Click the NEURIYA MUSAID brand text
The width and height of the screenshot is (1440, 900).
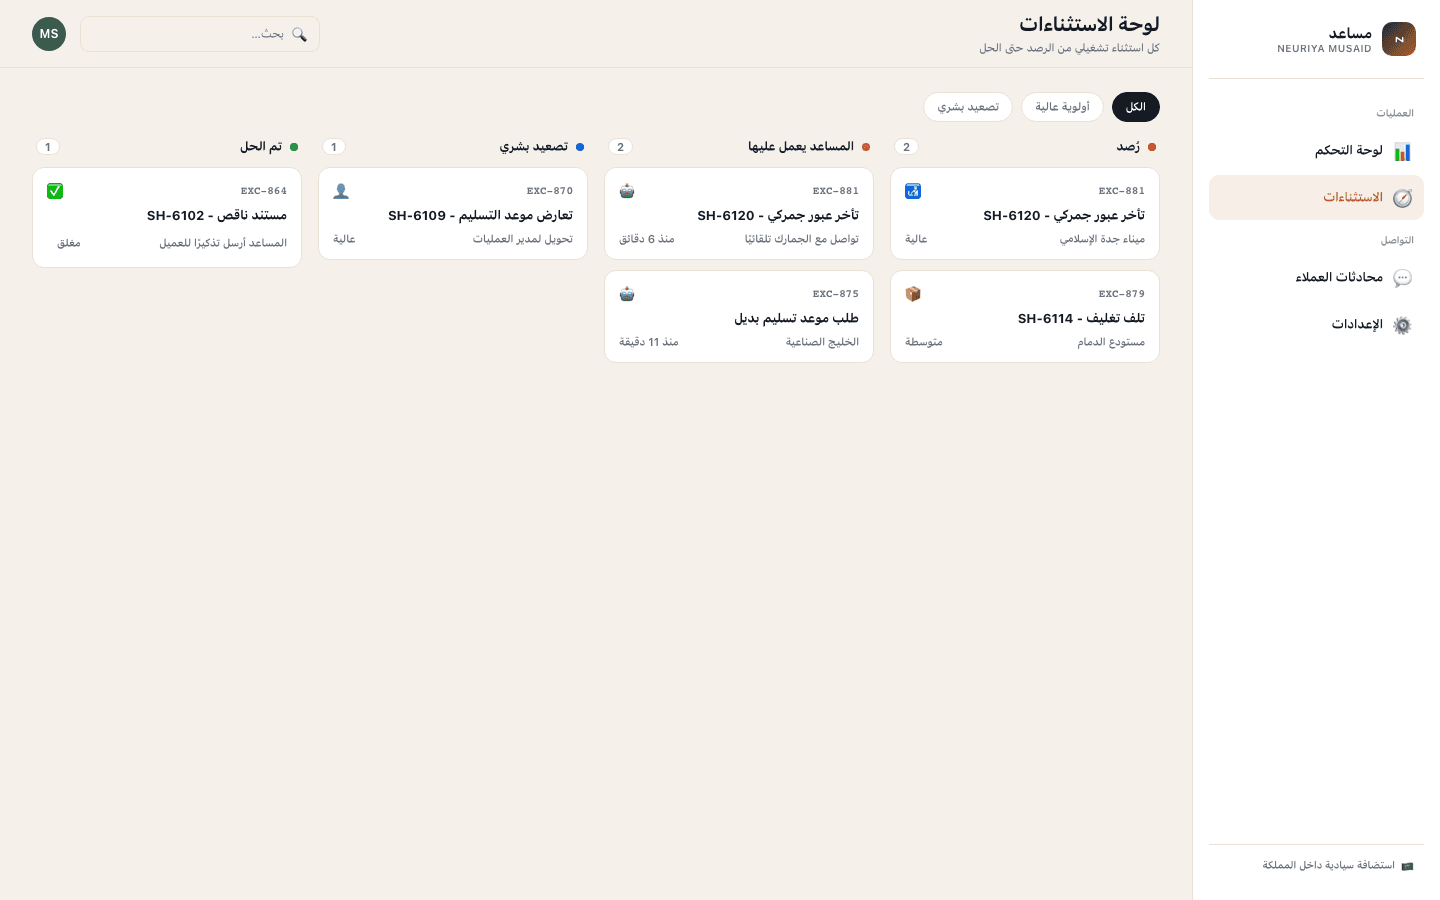tap(1324, 49)
